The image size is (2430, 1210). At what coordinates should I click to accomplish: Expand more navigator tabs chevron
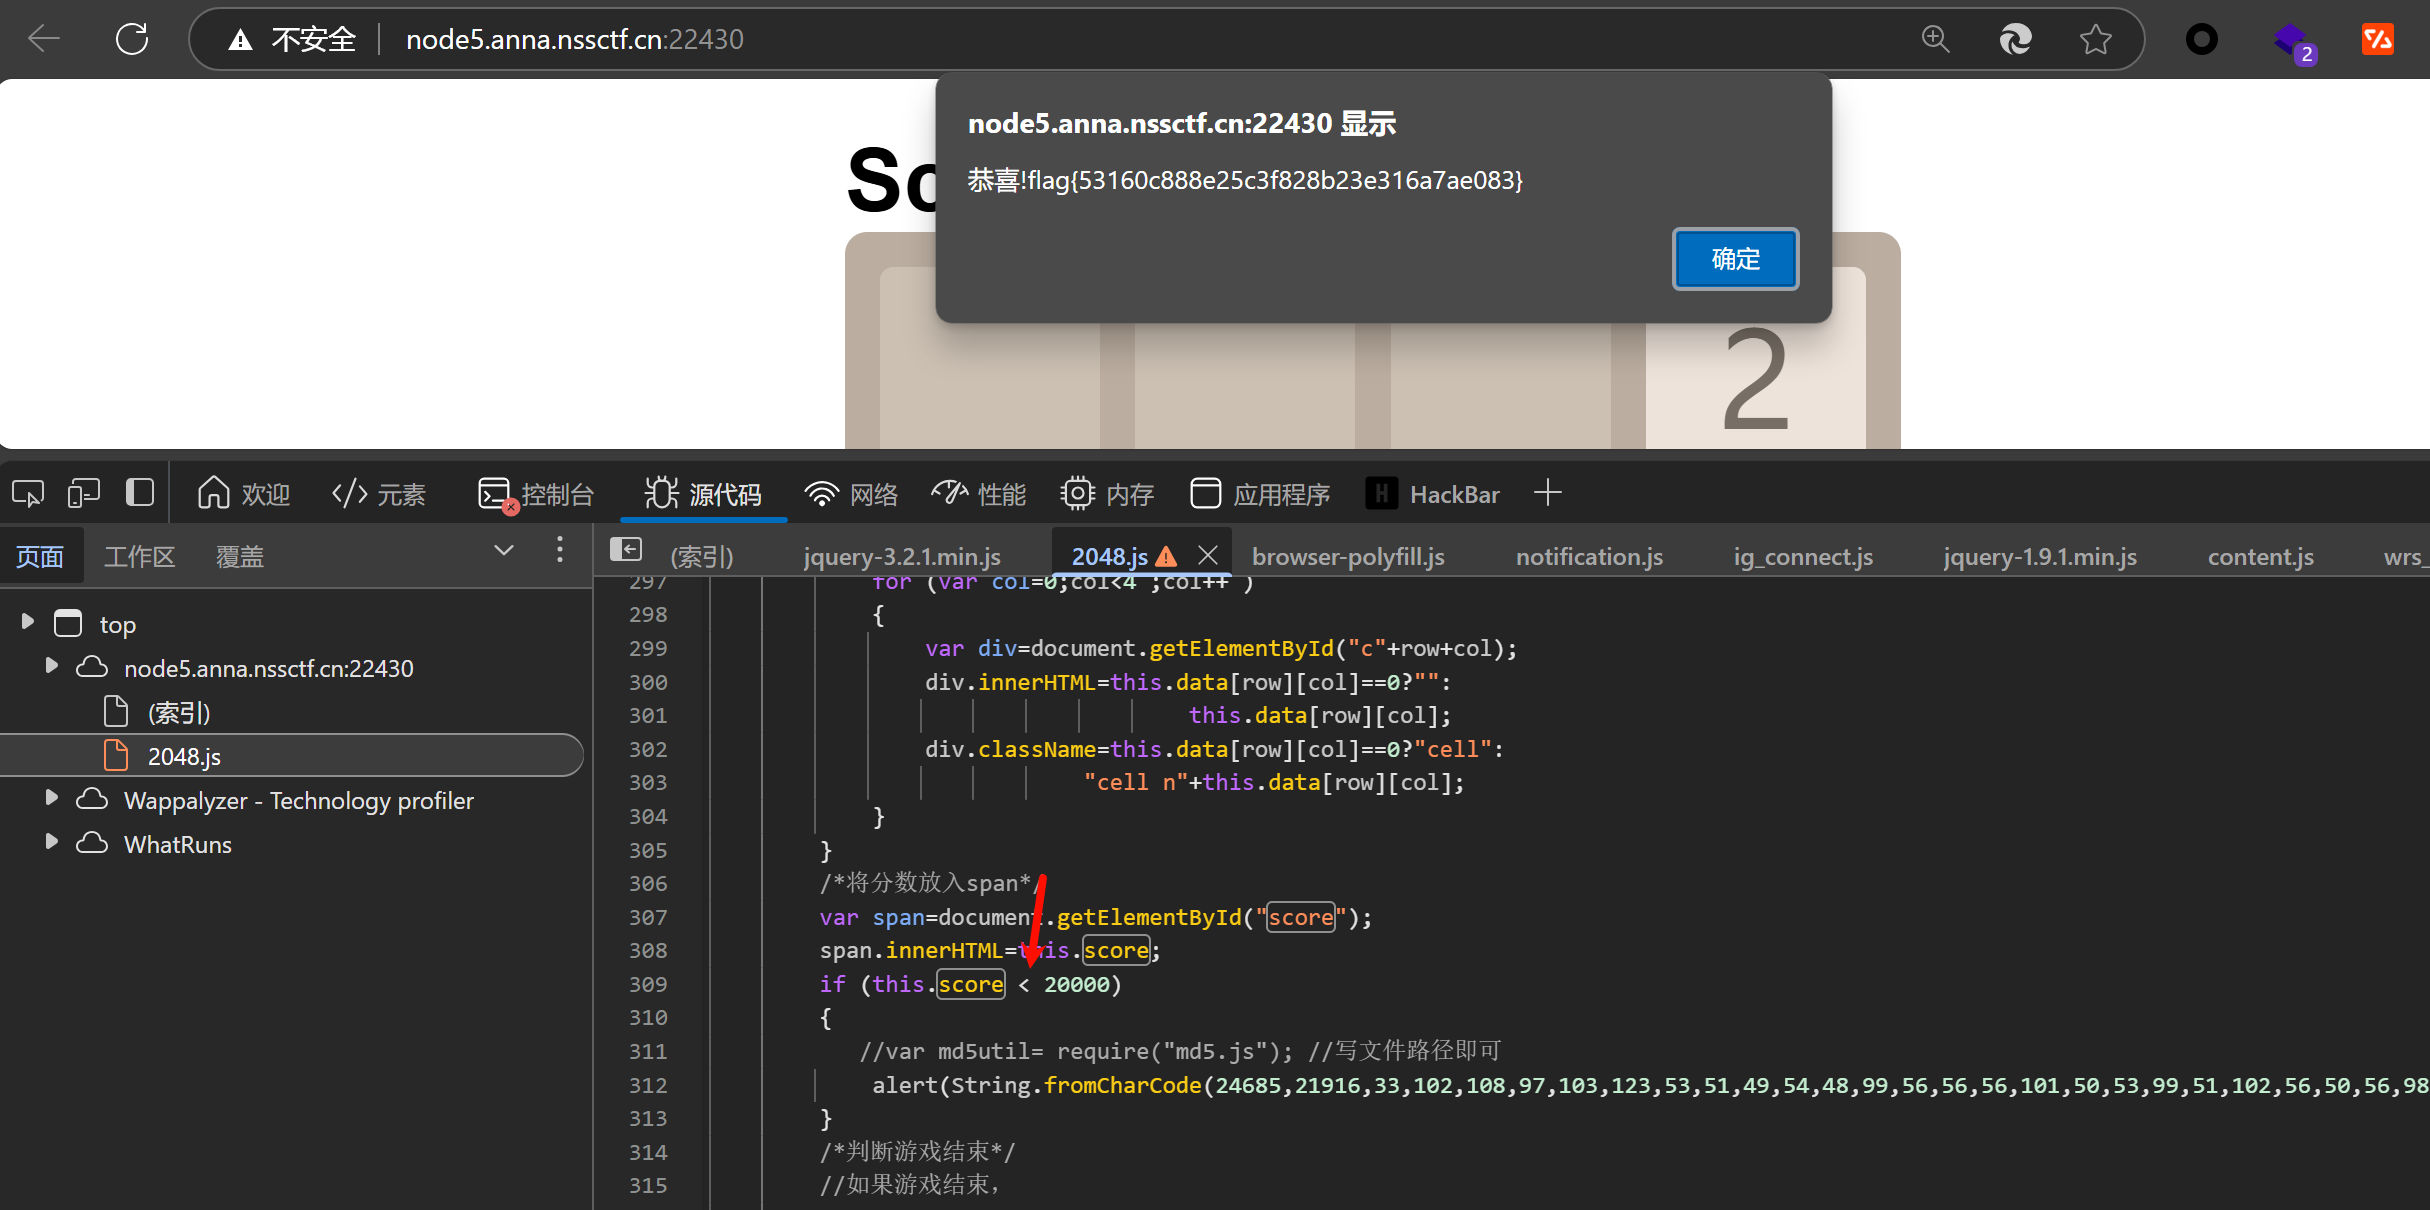pyautogui.click(x=504, y=550)
